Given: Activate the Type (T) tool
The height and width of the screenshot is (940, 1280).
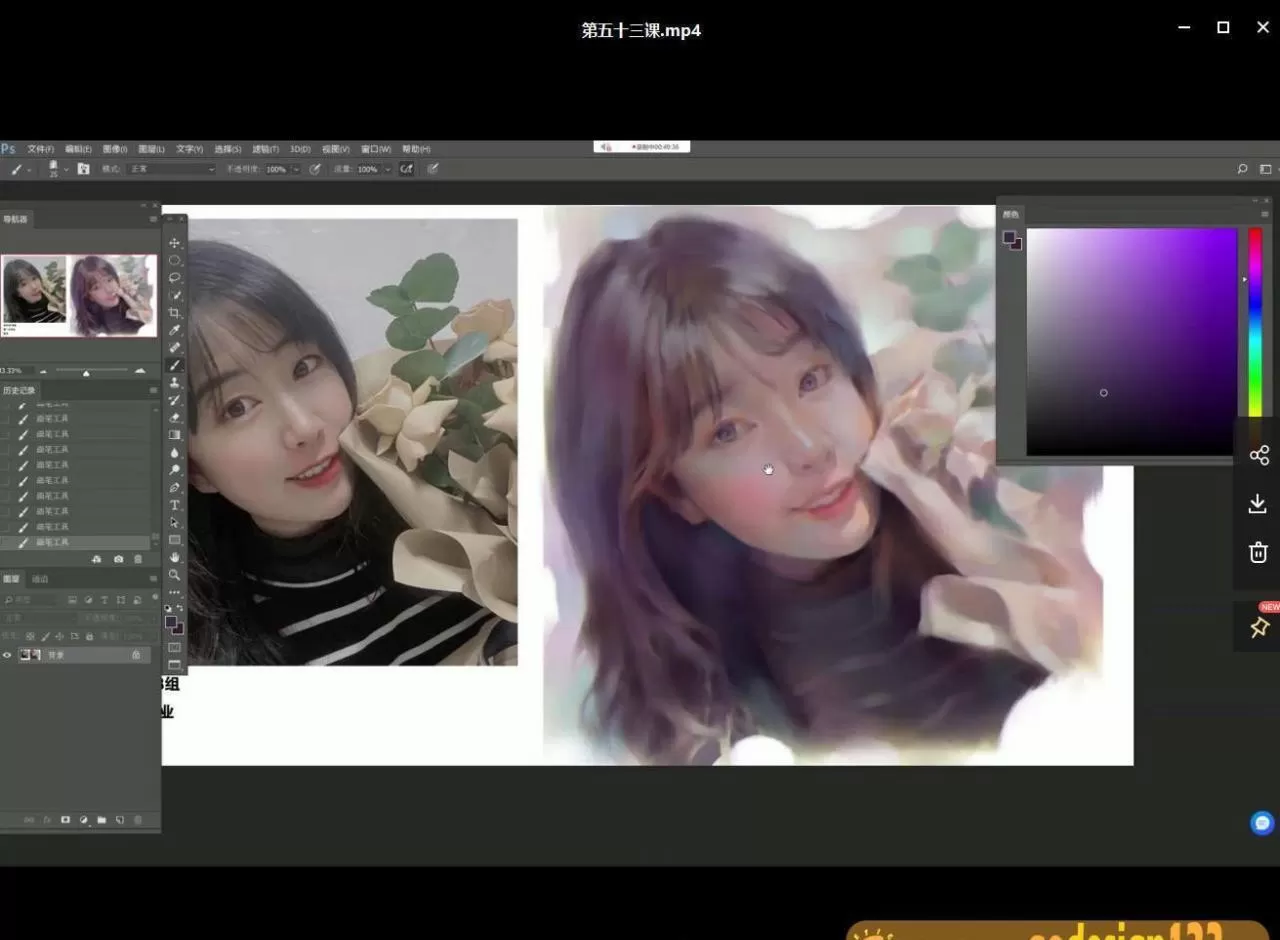Looking at the screenshot, I should [175, 505].
